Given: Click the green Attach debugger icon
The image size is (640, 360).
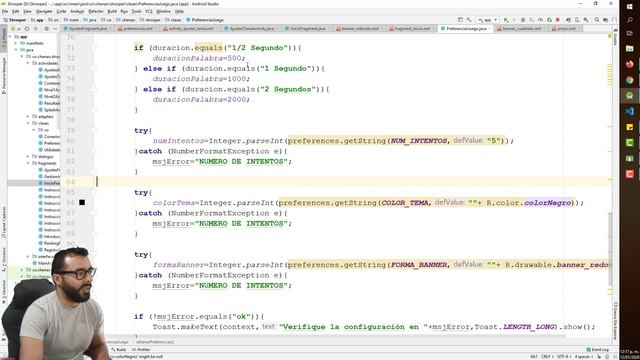Looking at the screenshot, I should pos(549,20).
